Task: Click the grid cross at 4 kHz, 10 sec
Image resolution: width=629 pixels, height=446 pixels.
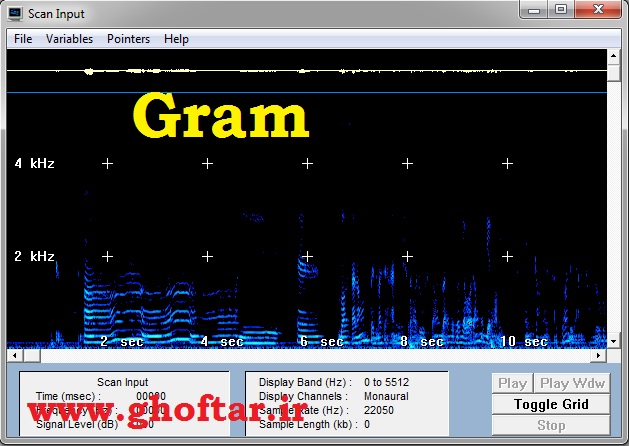Action: (x=507, y=164)
